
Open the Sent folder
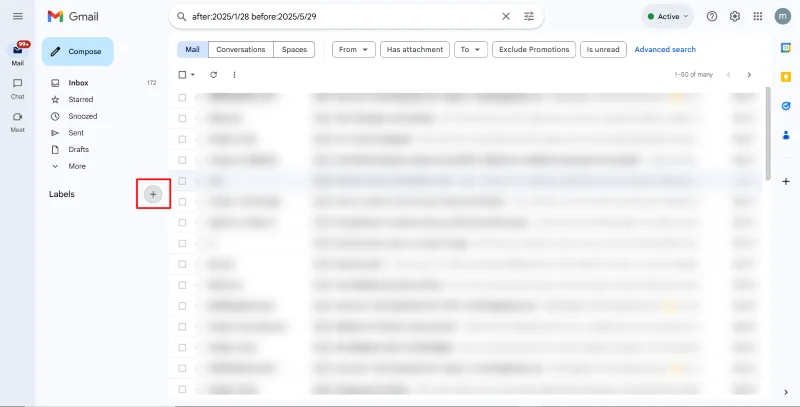tap(76, 133)
